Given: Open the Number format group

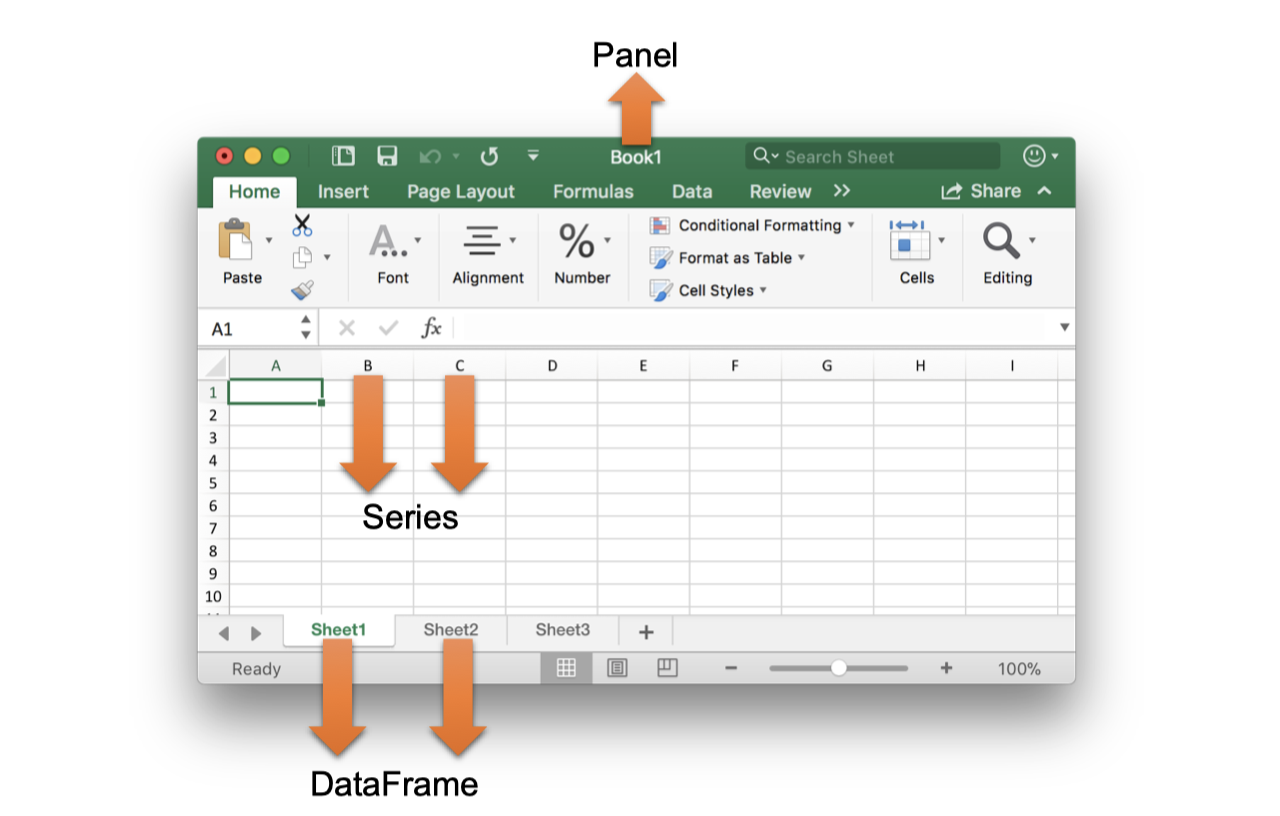Looking at the screenshot, I should coord(582,255).
